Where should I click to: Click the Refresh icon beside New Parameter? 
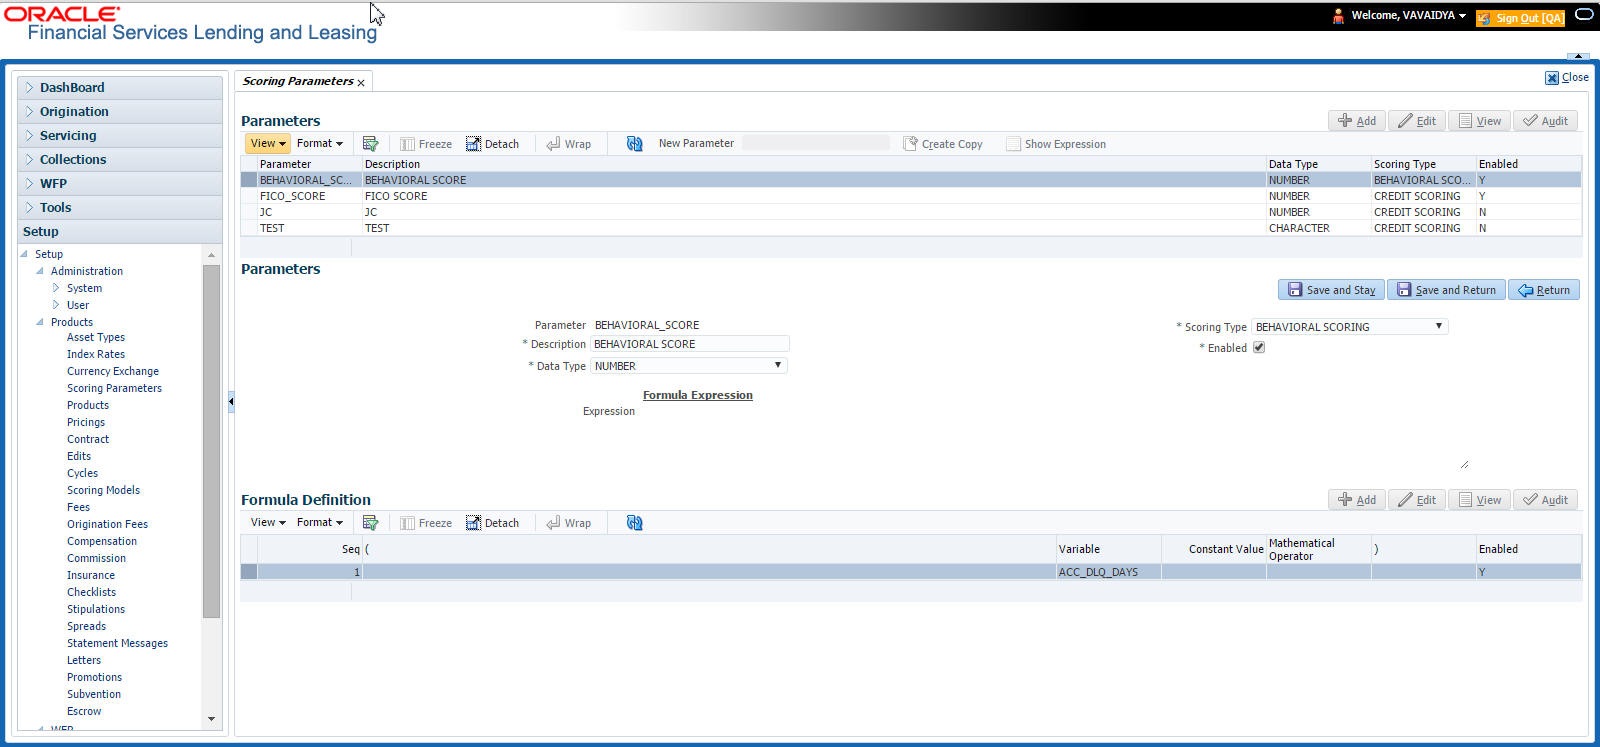tap(634, 144)
